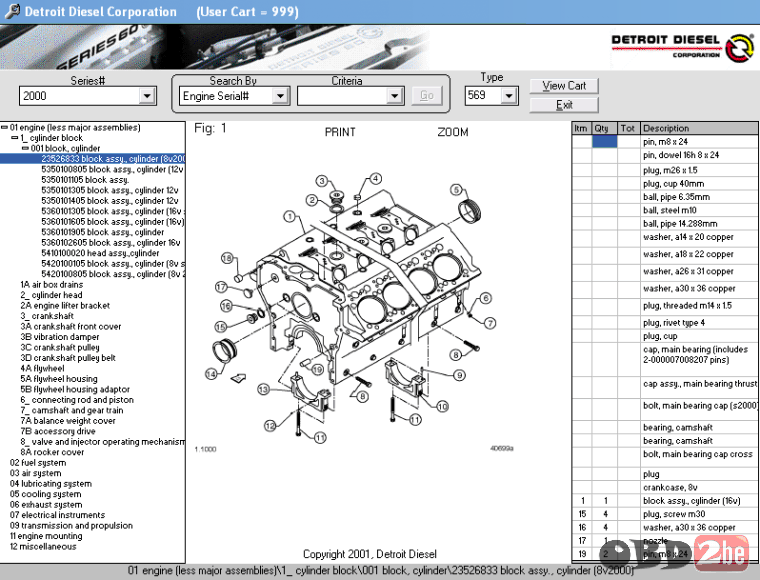
Task: Open the Search By dropdown arrow
Action: [280, 96]
